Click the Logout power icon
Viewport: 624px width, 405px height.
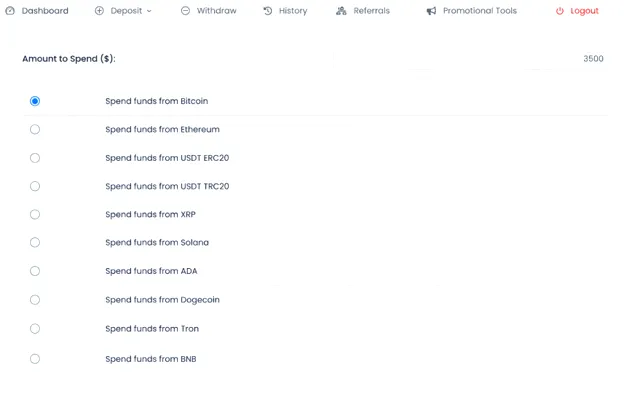(560, 11)
